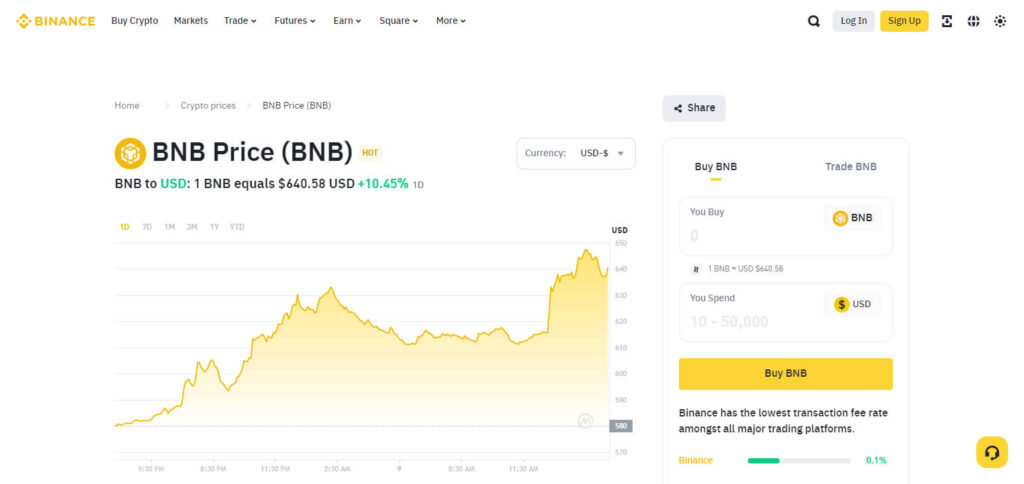Select the YTD chart range
This screenshot has width=1024, height=484.
click(237, 227)
